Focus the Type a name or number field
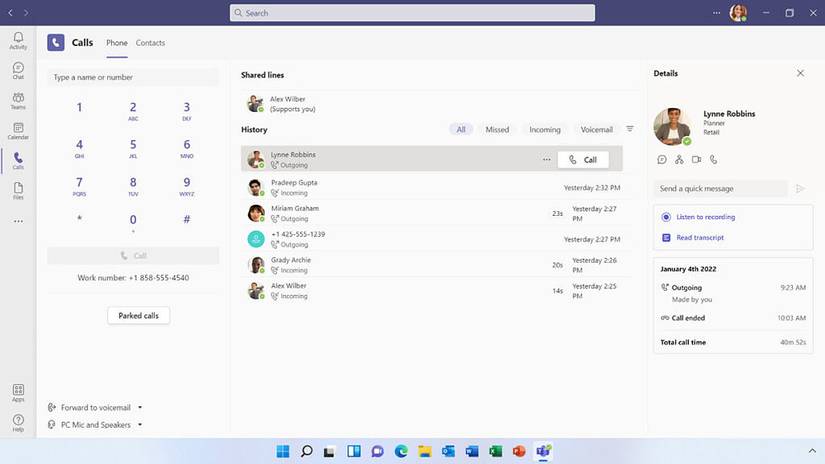 tap(133, 77)
